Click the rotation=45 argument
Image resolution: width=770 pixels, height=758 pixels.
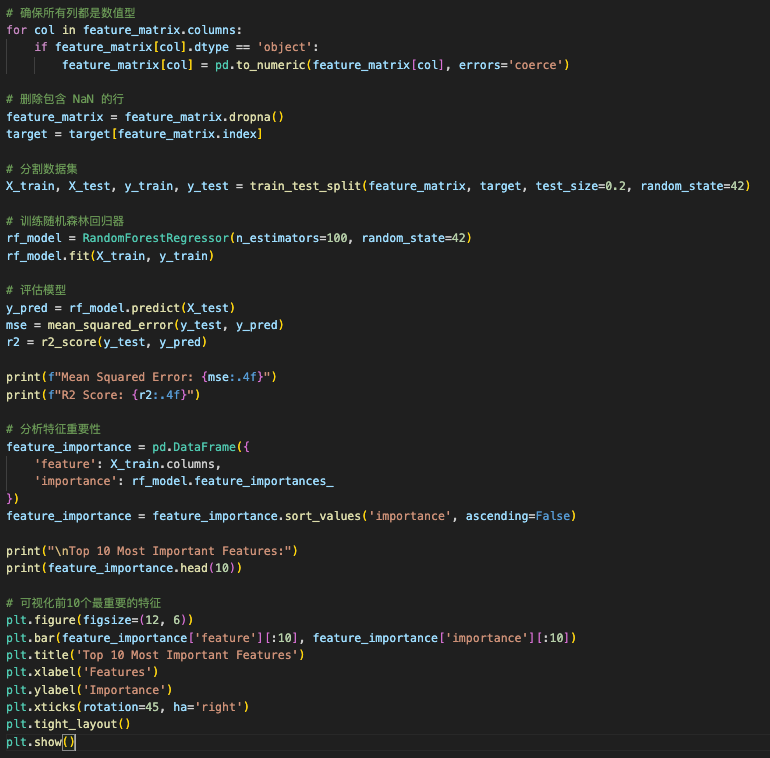tap(121, 707)
